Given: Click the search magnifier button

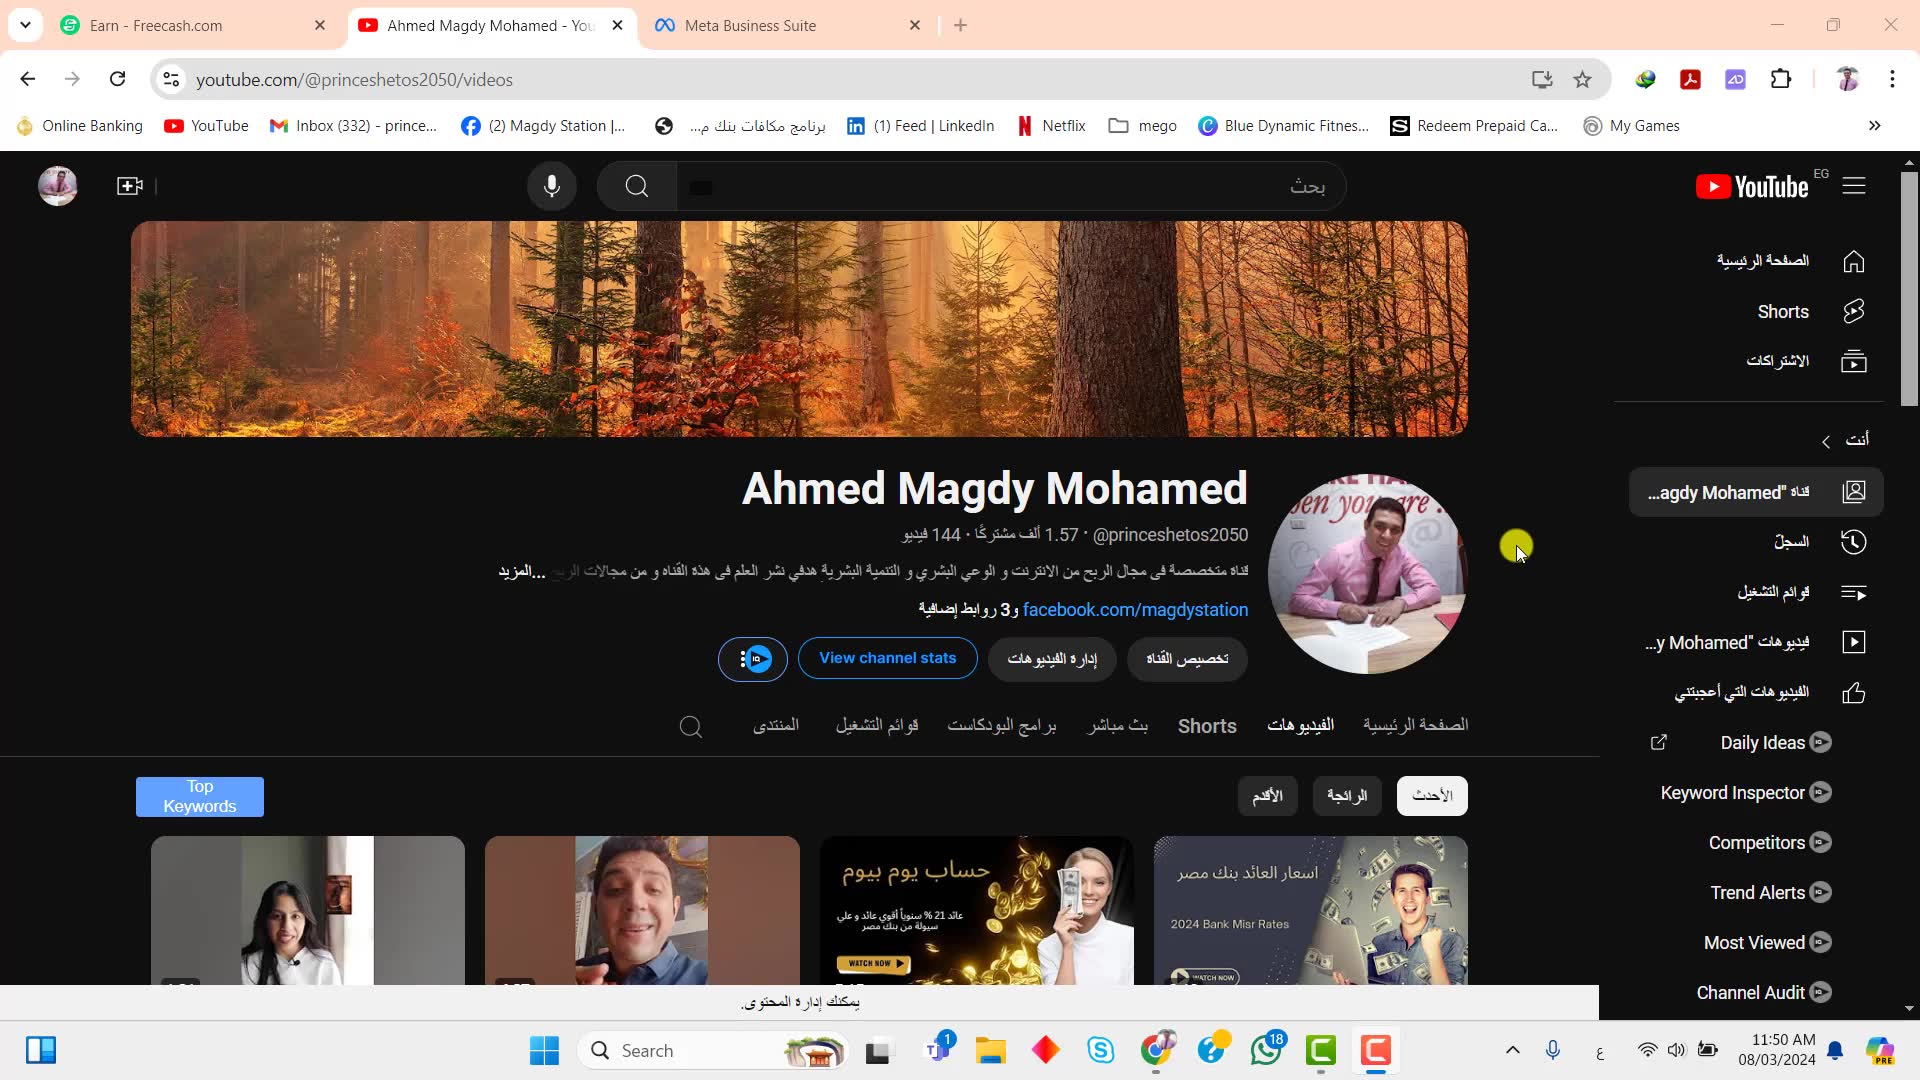Looking at the screenshot, I should (637, 186).
